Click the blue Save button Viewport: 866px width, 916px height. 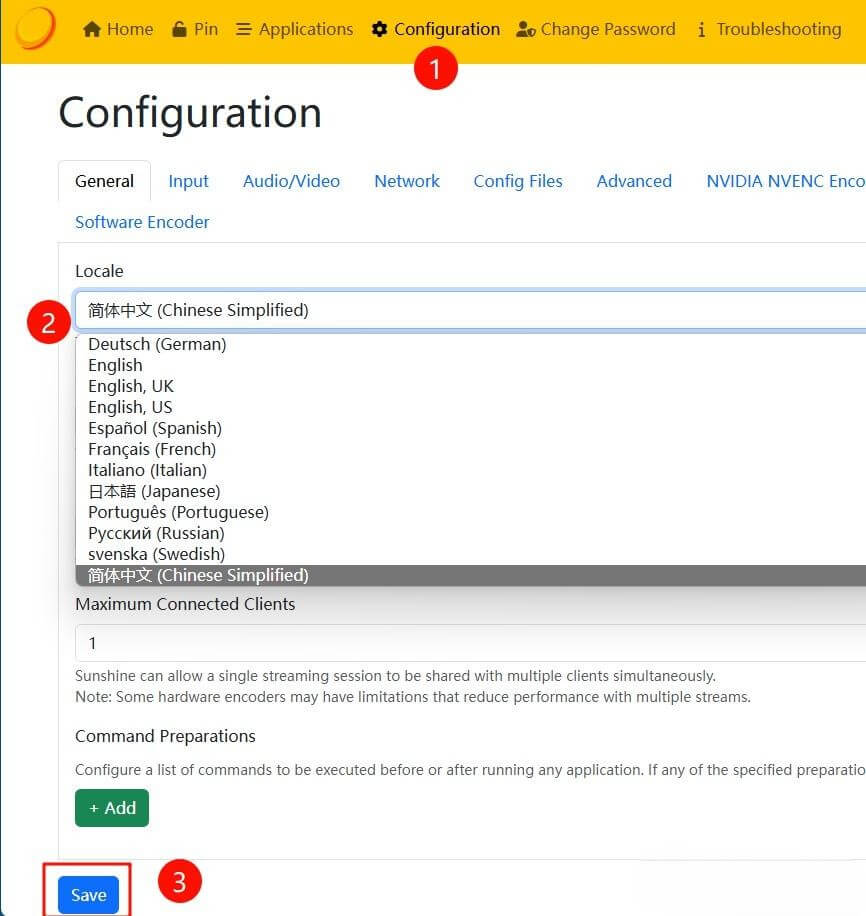(x=88, y=895)
